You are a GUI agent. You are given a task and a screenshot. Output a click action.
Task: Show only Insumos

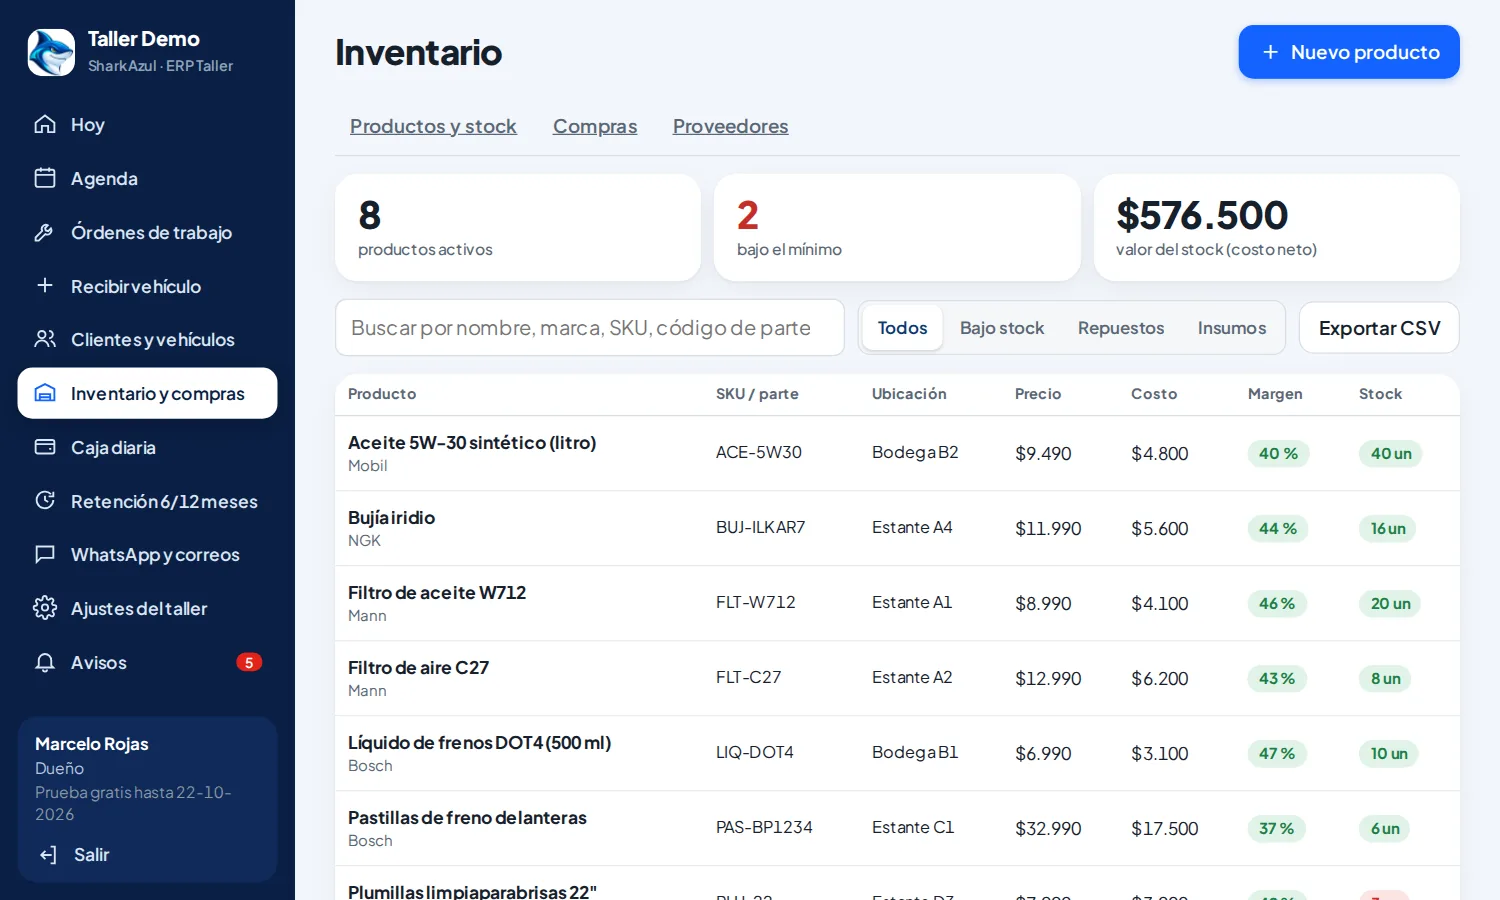[1232, 328]
